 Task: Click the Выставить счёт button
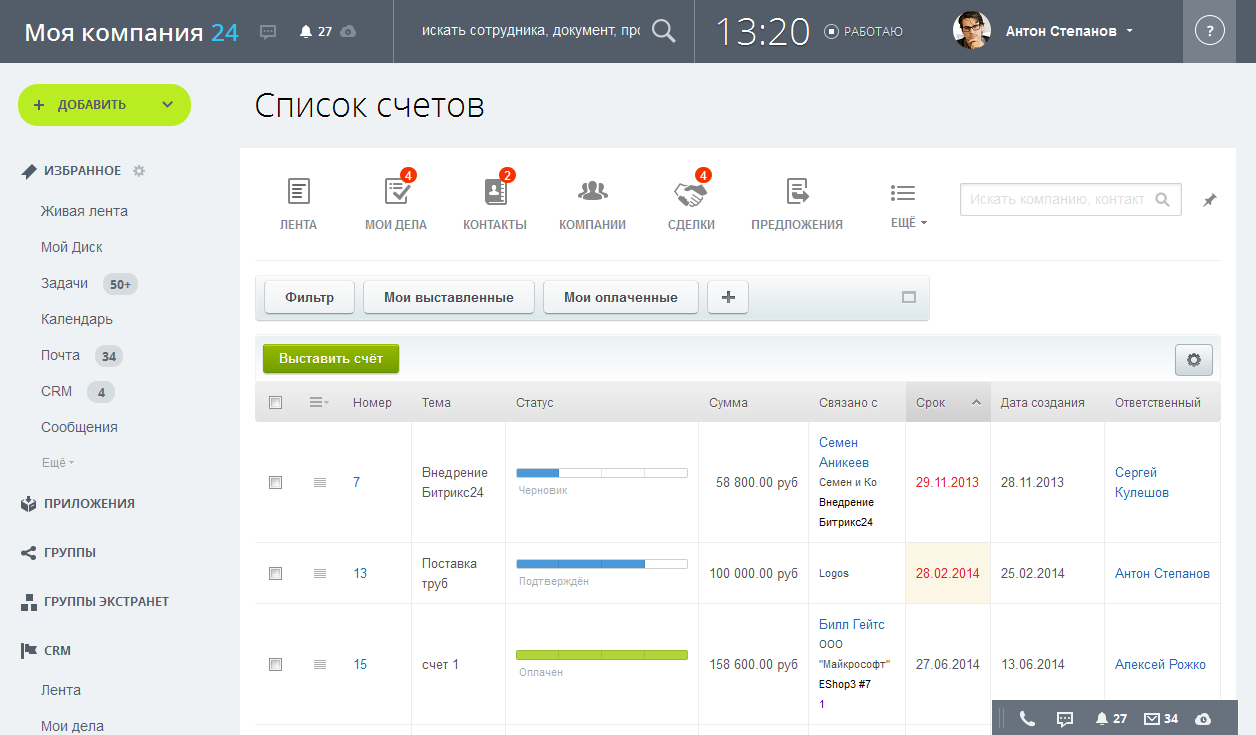click(331, 359)
